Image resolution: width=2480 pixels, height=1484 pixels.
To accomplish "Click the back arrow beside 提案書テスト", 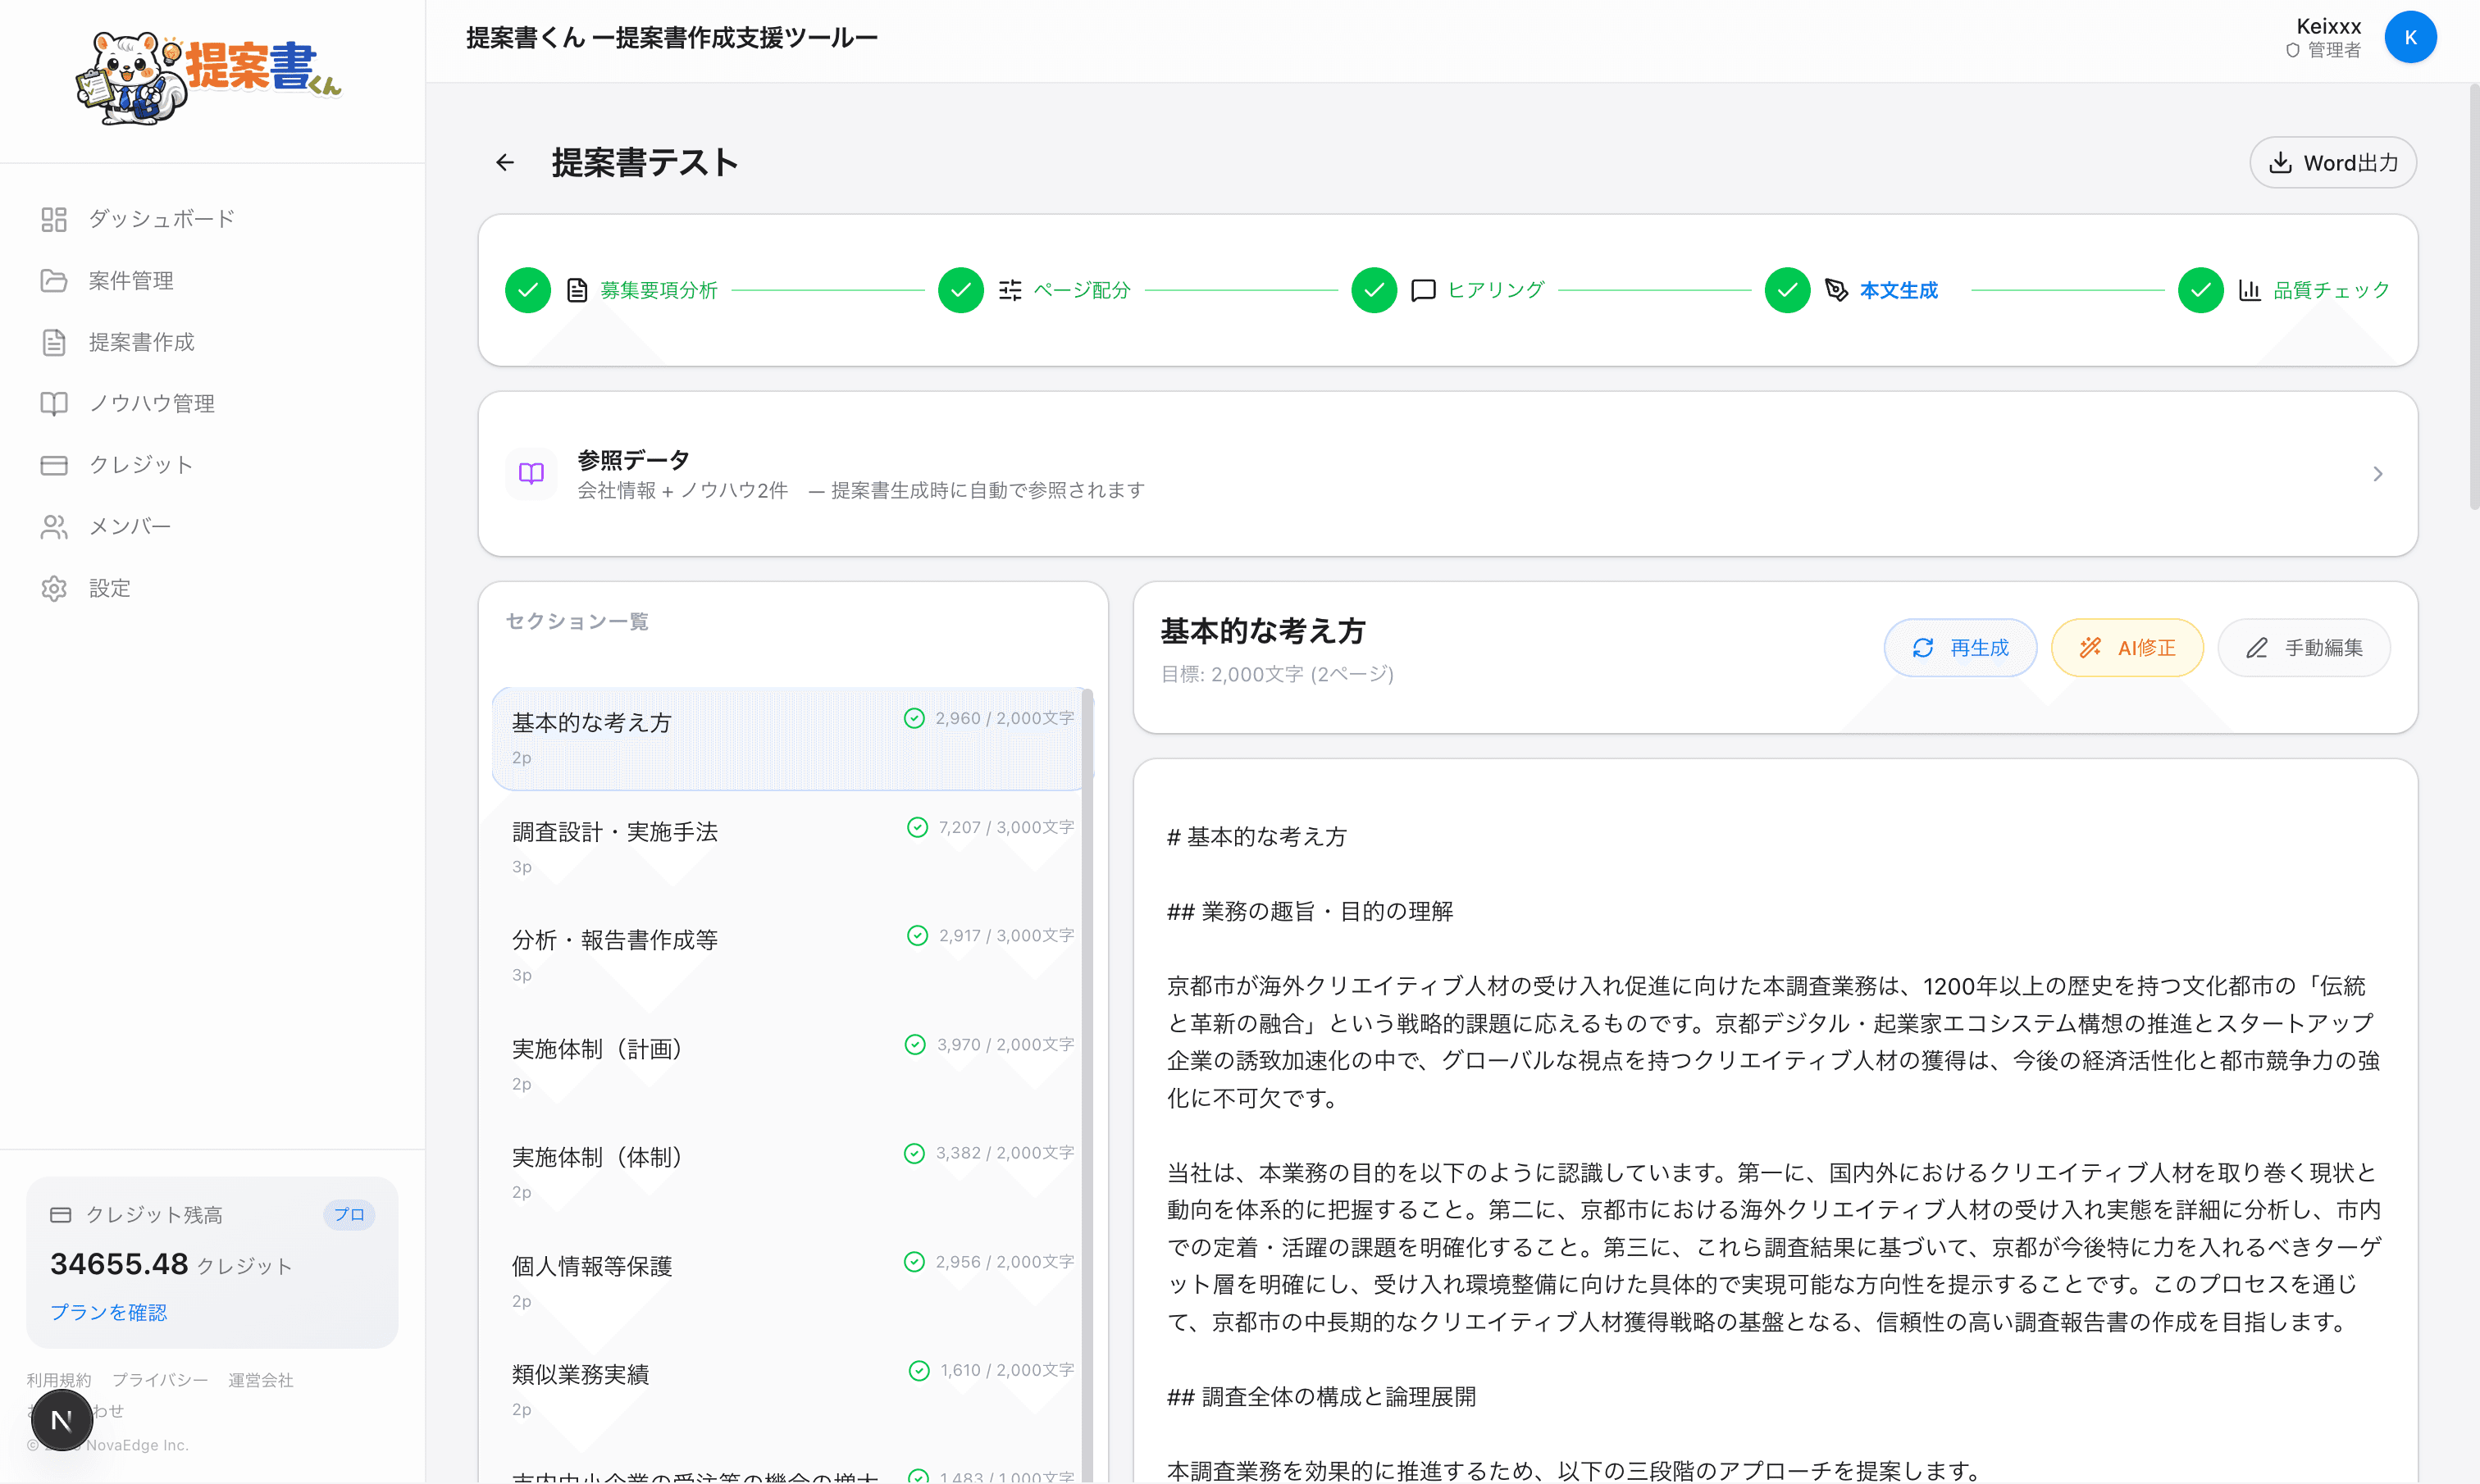I will [x=504, y=162].
